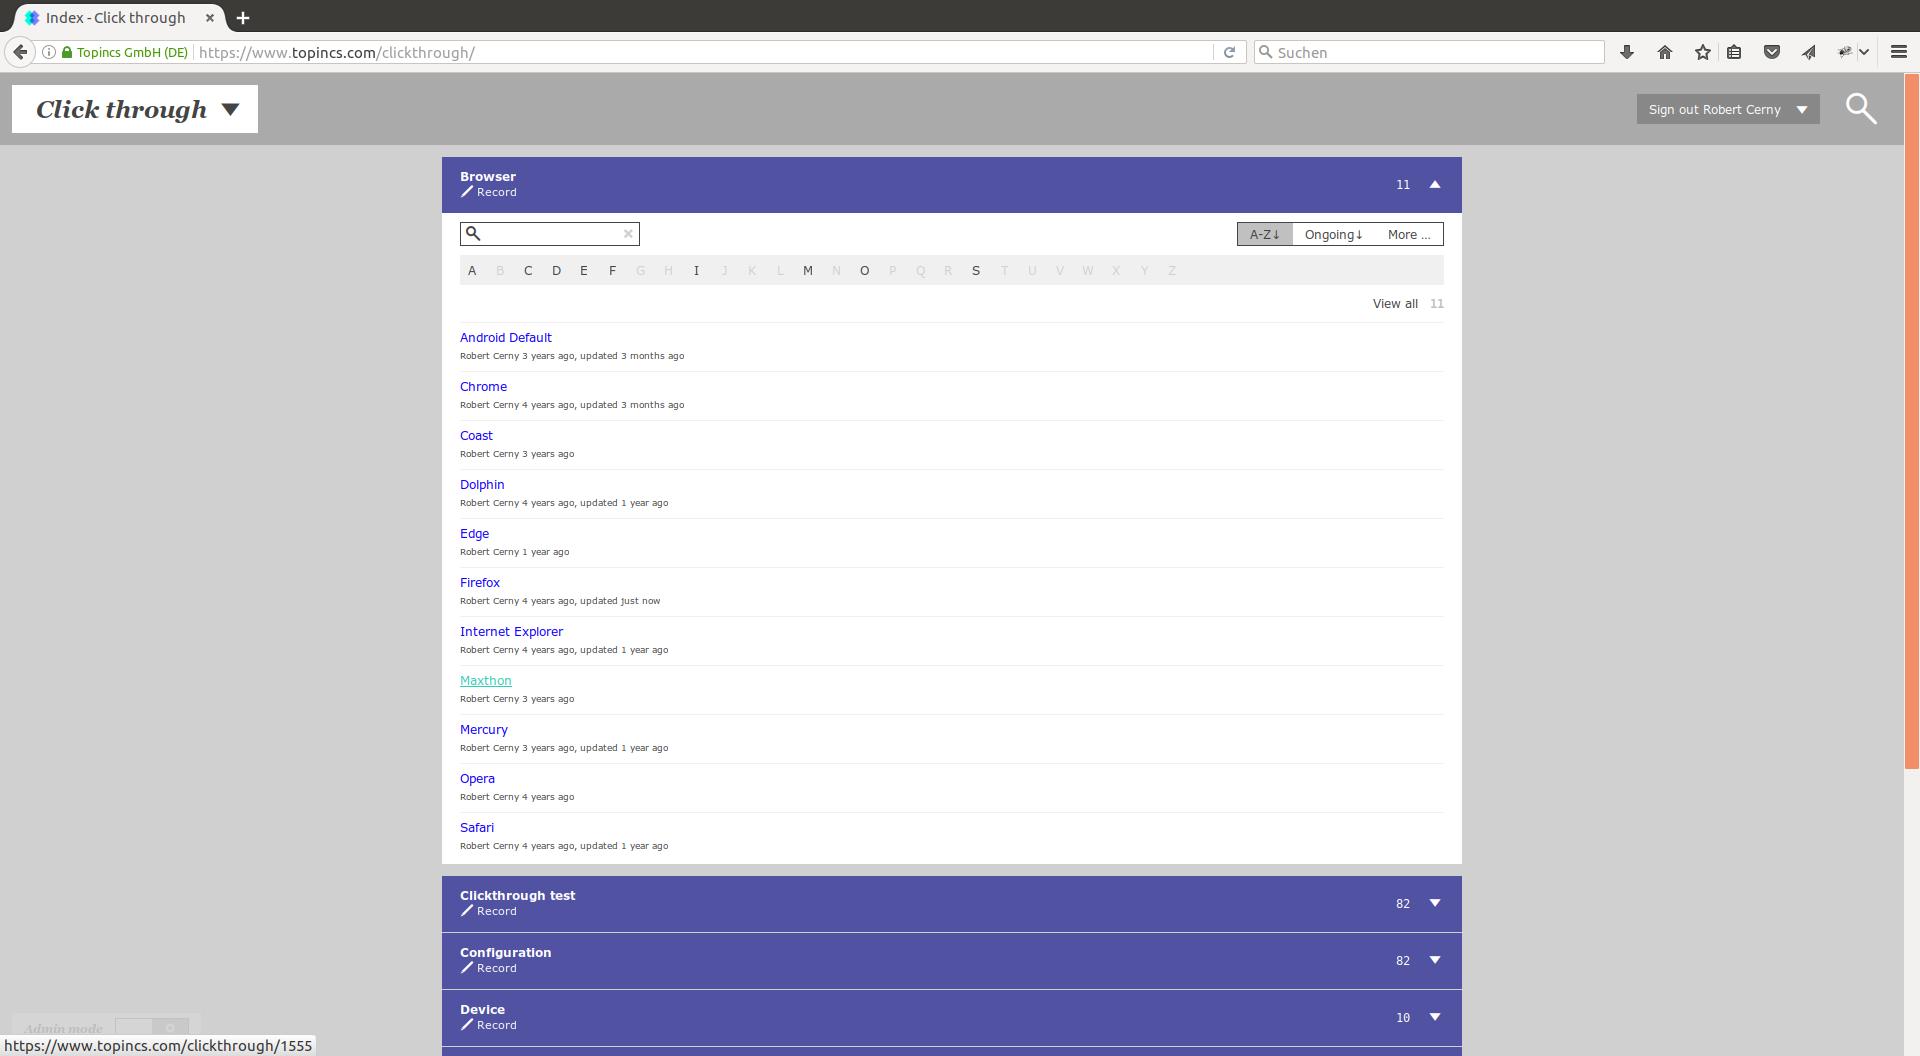
Task: Expand the Clickthrough test section
Action: (1435, 903)
